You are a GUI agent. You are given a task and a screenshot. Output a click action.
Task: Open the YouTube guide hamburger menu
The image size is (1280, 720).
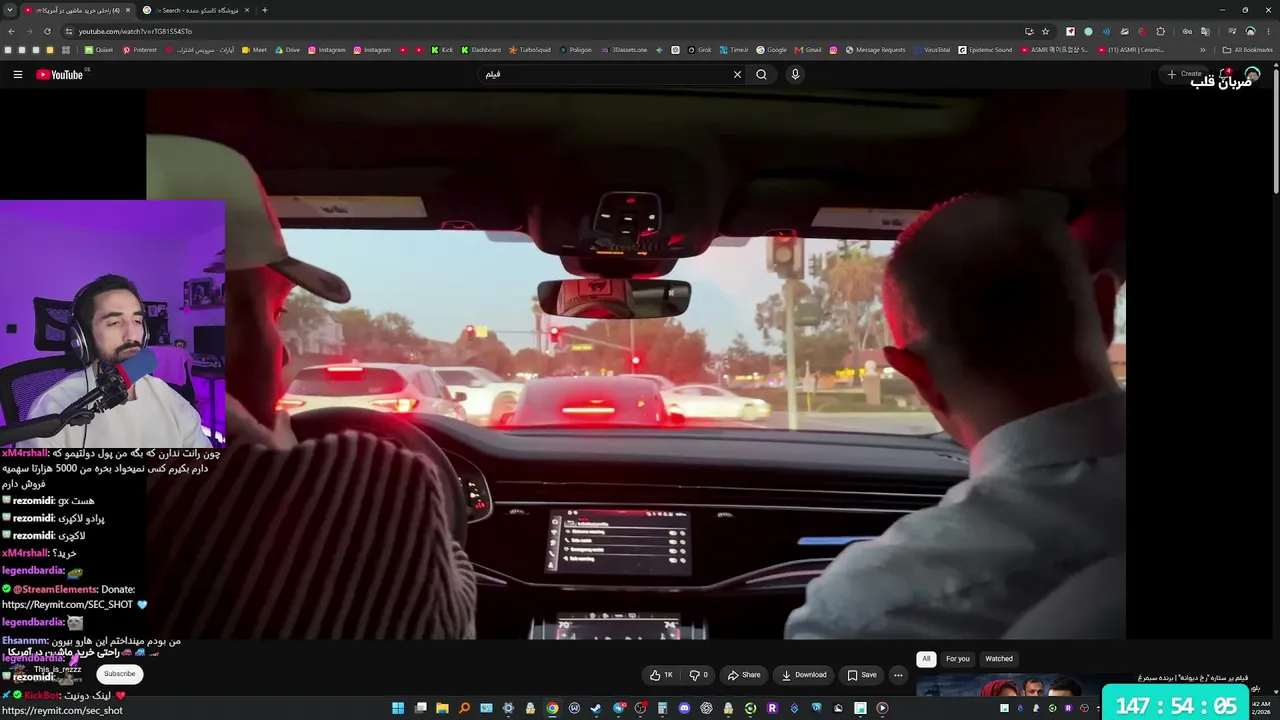[x=17, y=75]
